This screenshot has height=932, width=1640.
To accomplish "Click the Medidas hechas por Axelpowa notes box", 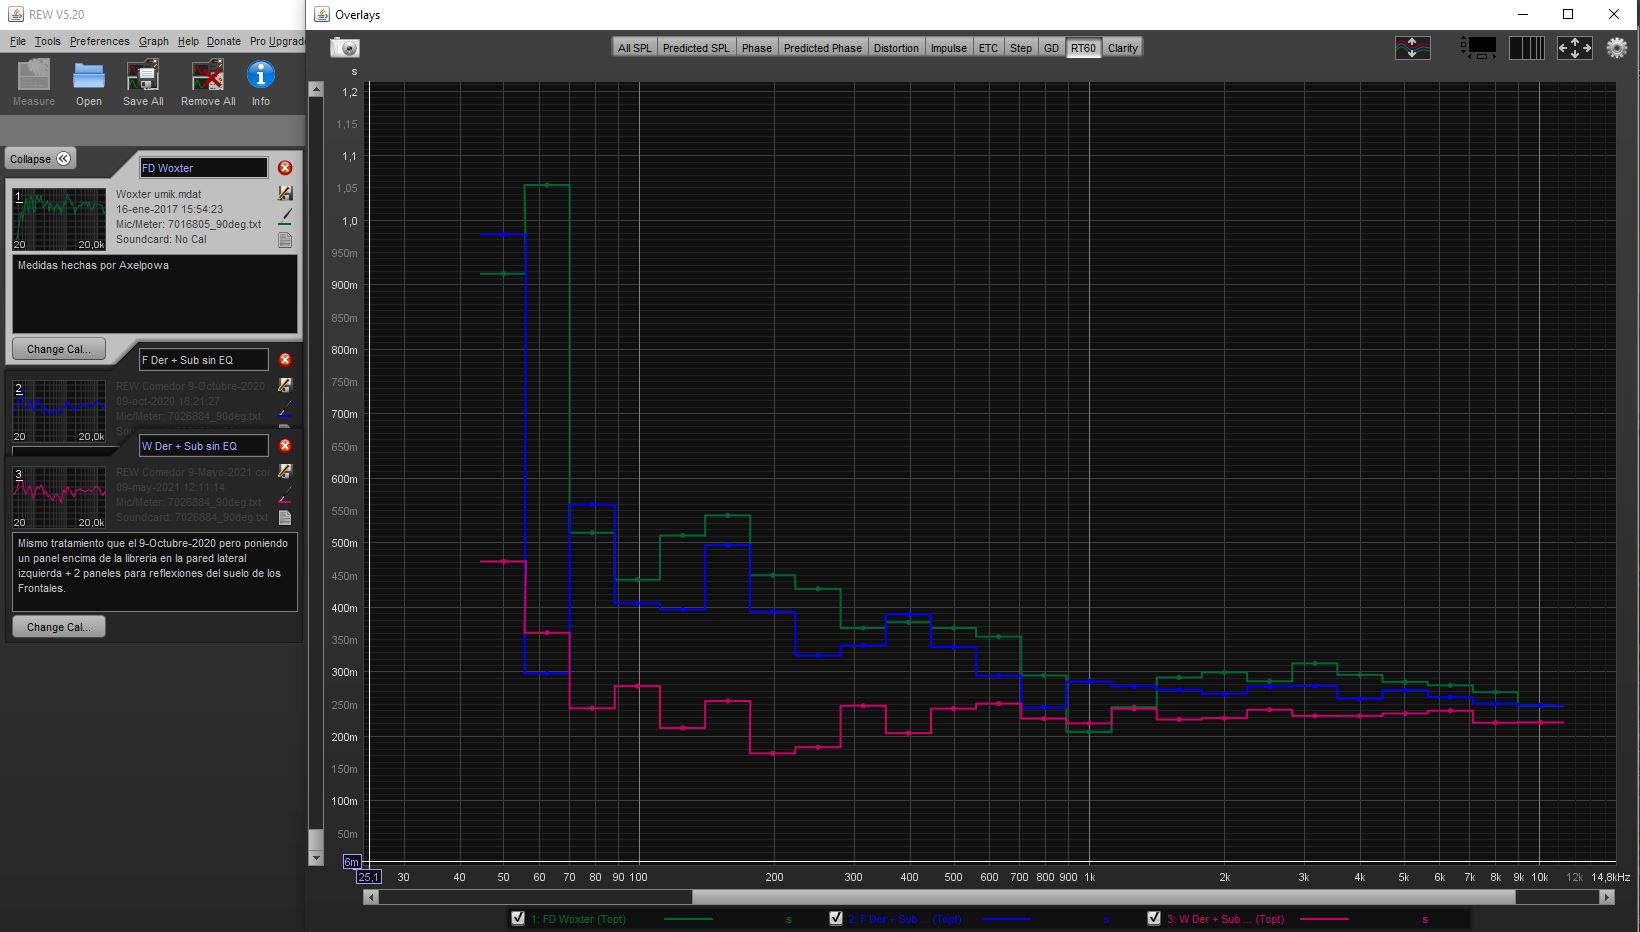I will pos(155,294).
